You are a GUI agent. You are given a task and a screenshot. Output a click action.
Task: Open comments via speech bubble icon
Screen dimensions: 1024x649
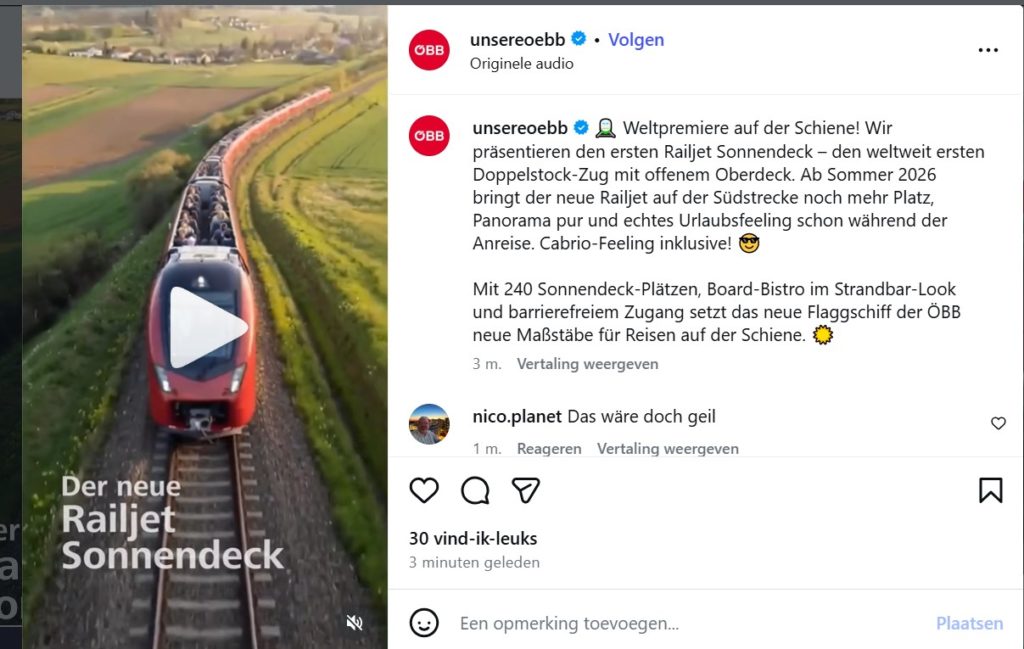point(475,490)
